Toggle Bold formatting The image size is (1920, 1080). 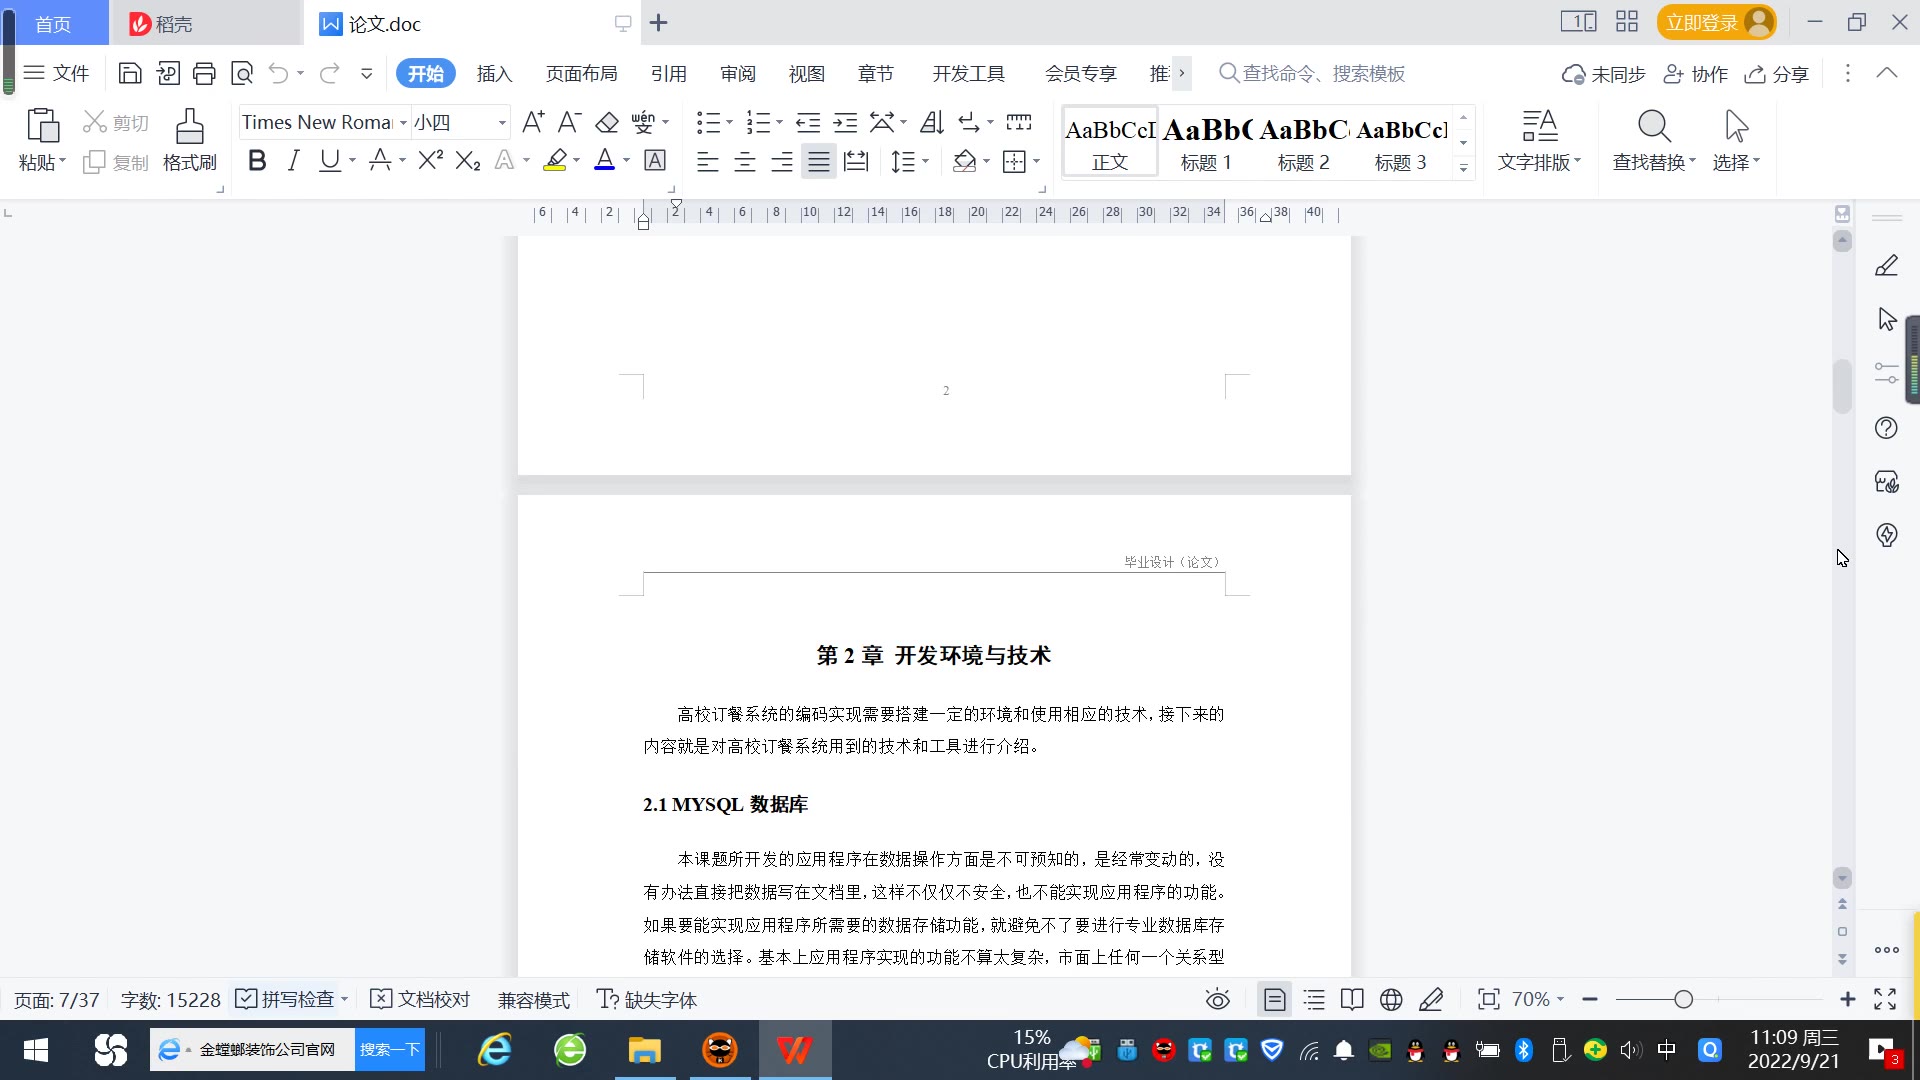coord(257,160)
